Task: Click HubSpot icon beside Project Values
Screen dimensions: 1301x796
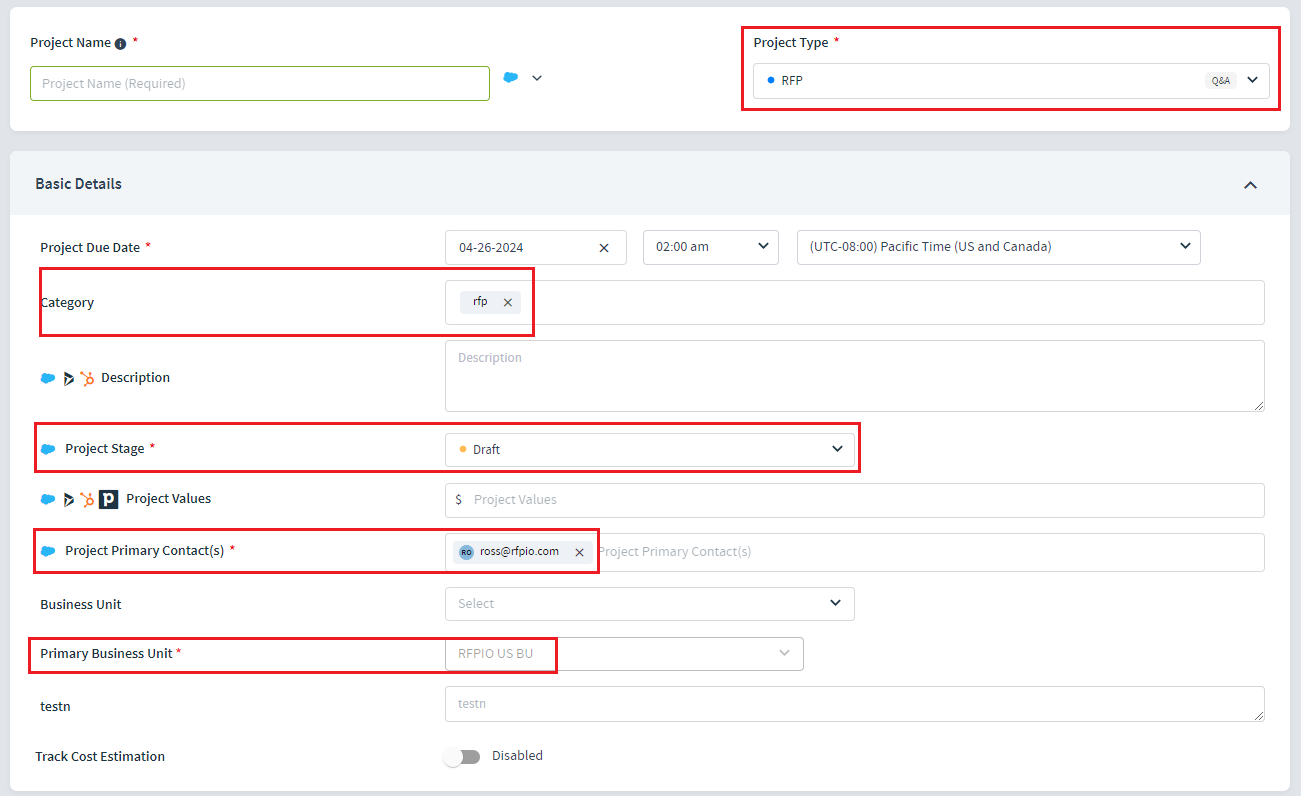Action: coord(87,499)
